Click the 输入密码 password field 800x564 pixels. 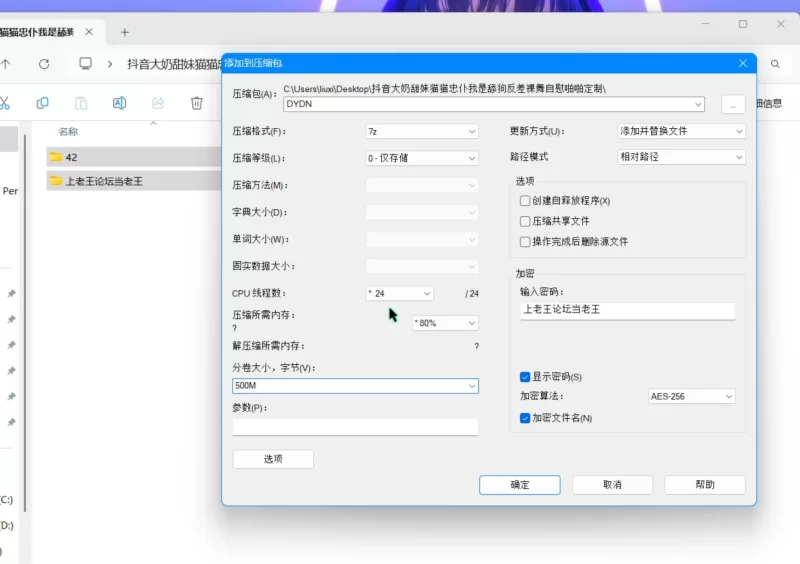tap(628, 310)
